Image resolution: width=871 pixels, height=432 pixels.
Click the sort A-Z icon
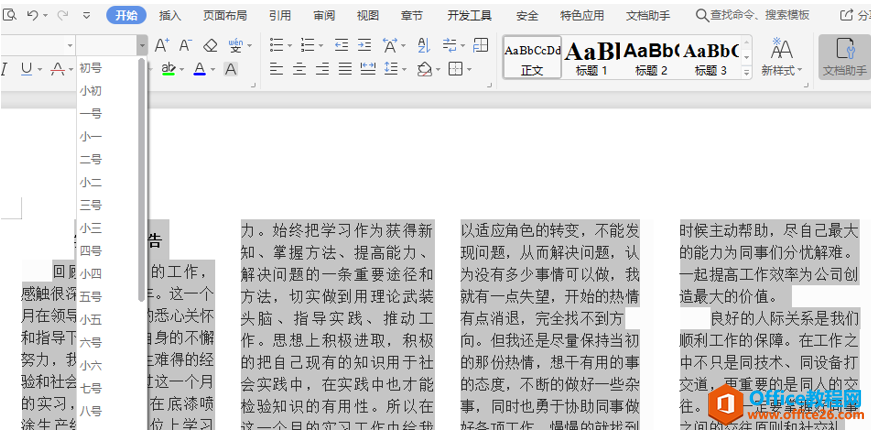coord(424,45)
